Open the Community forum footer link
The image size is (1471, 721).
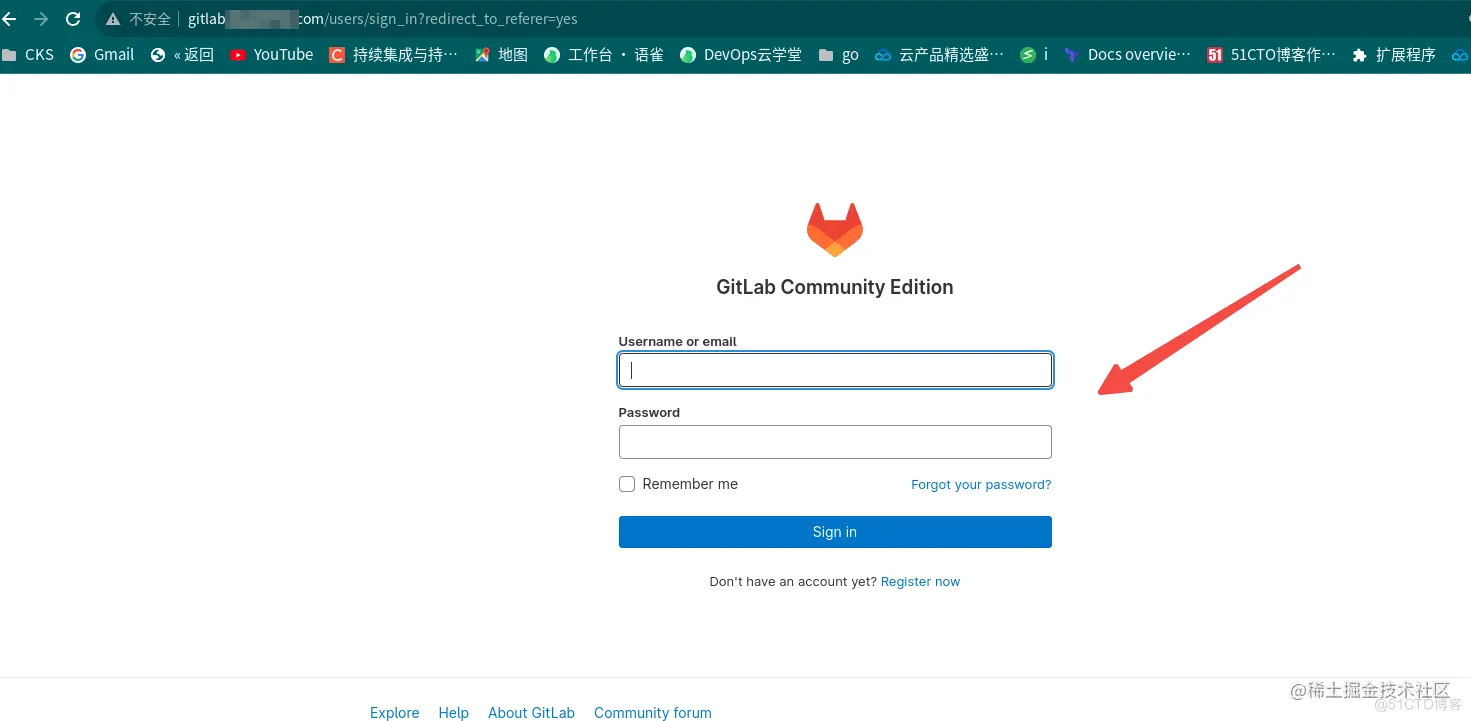653,713
